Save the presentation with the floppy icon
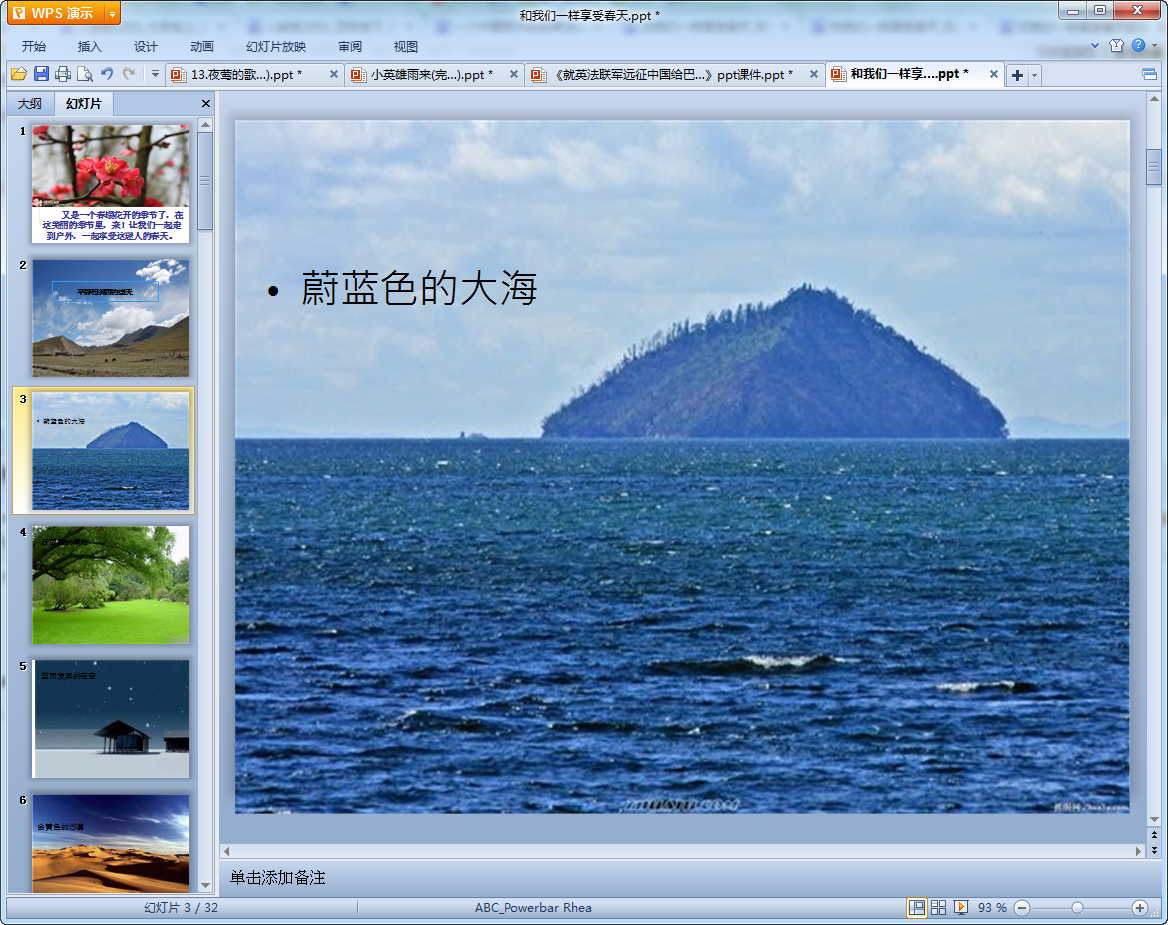The width and height of the screenshot is (1168, 925). click(x=41, y=74)
